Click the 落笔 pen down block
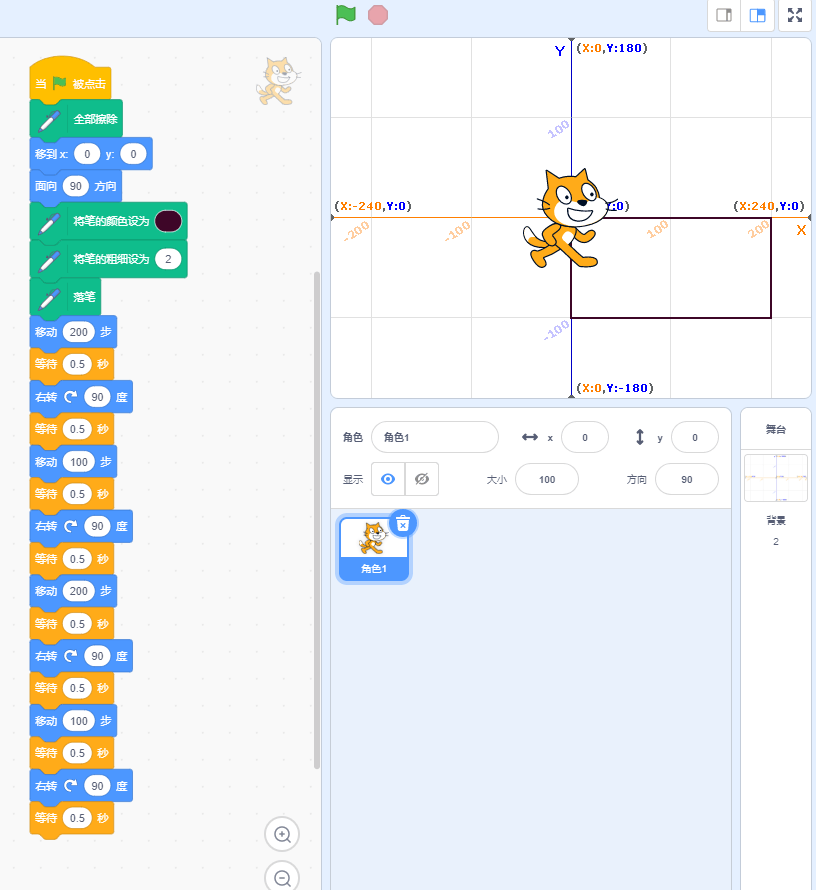 [65, 297]
